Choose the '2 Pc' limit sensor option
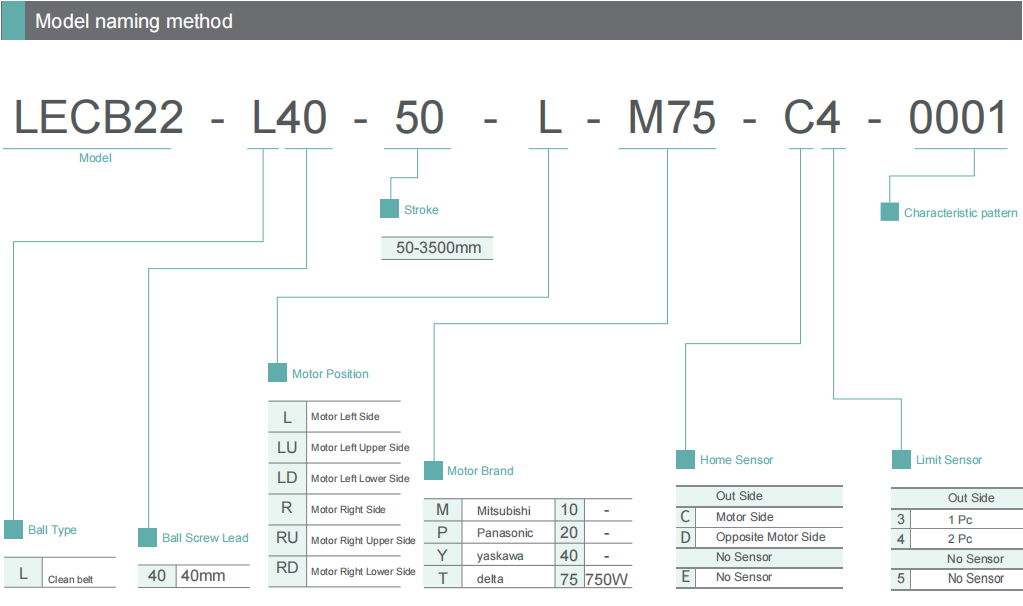1023x606 pixels. point(959,539)
